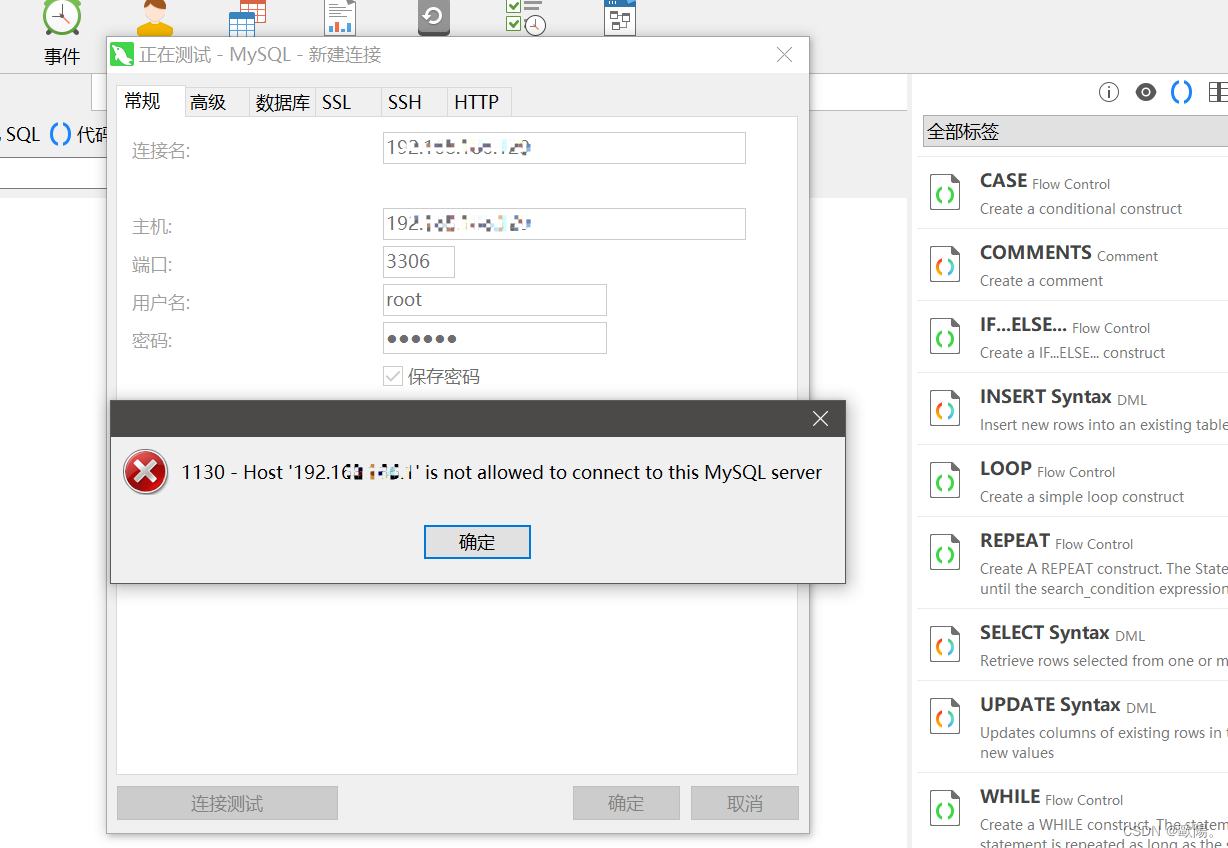Image resolution: width=1228 pixels, height=848 pixels.
Task: Select the IF...ELSE... snippet title
Action: click(x=1065, y=325)
